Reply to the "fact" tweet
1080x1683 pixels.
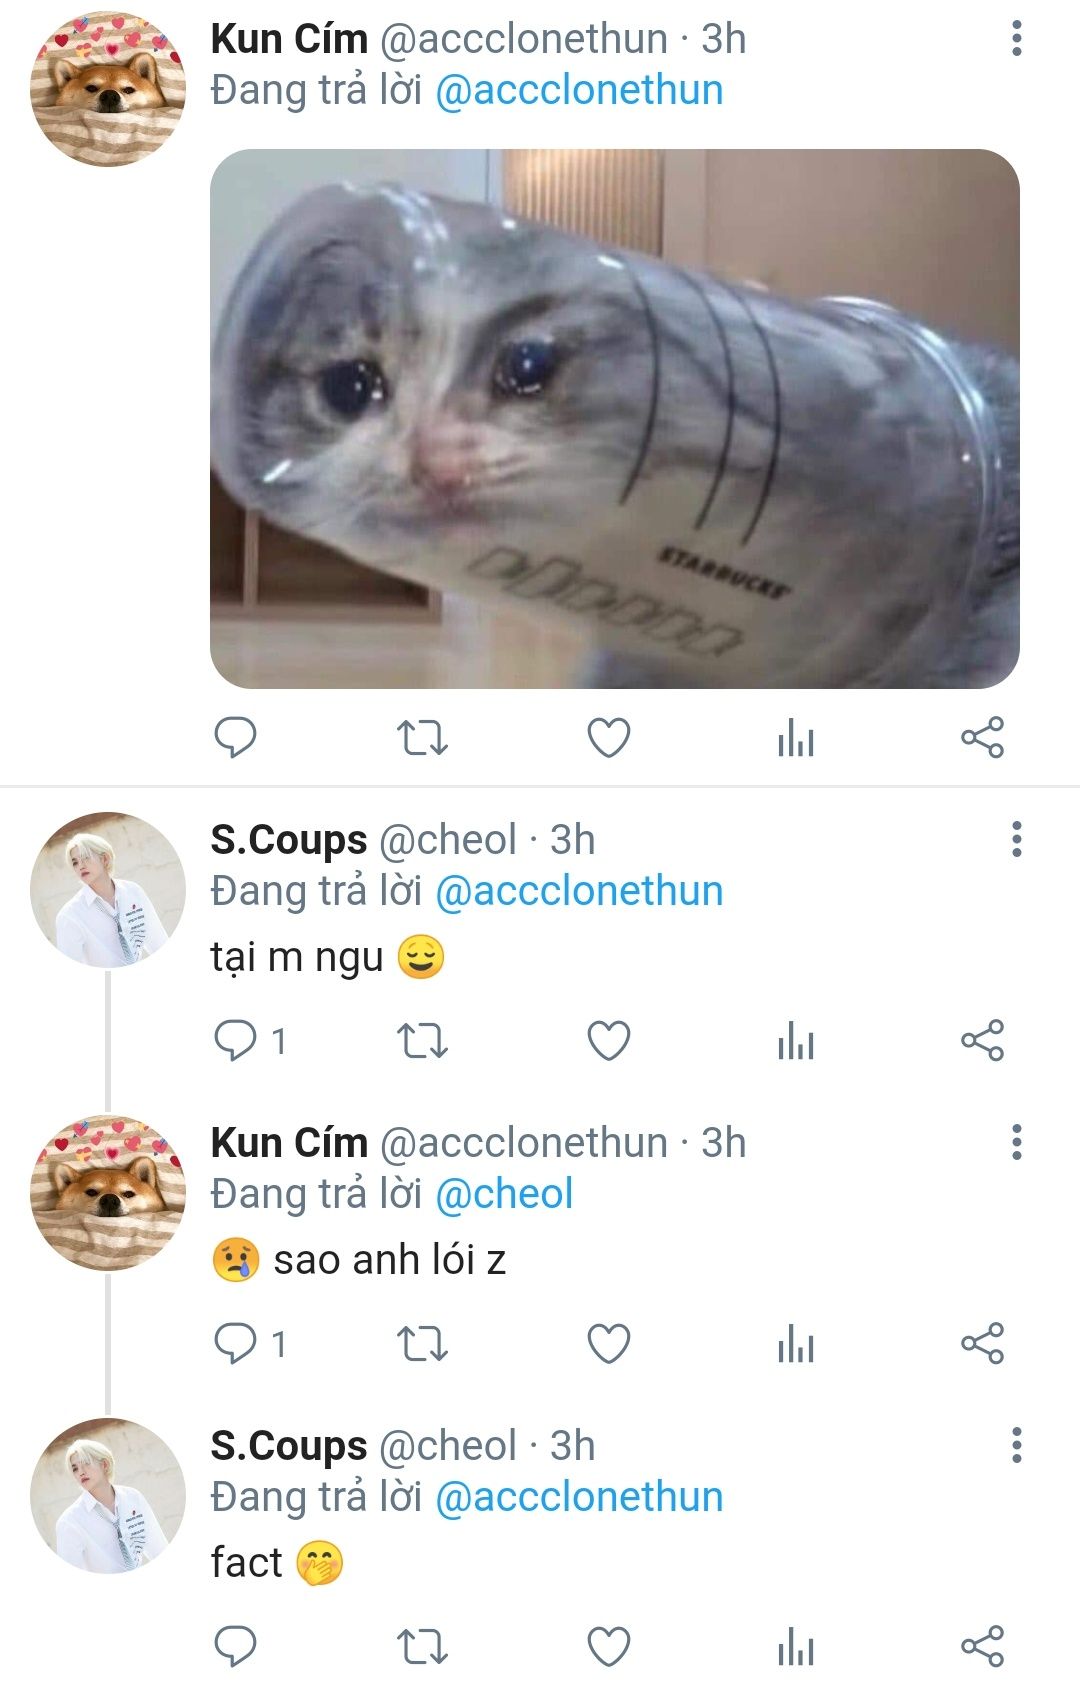click(236, 1647)
